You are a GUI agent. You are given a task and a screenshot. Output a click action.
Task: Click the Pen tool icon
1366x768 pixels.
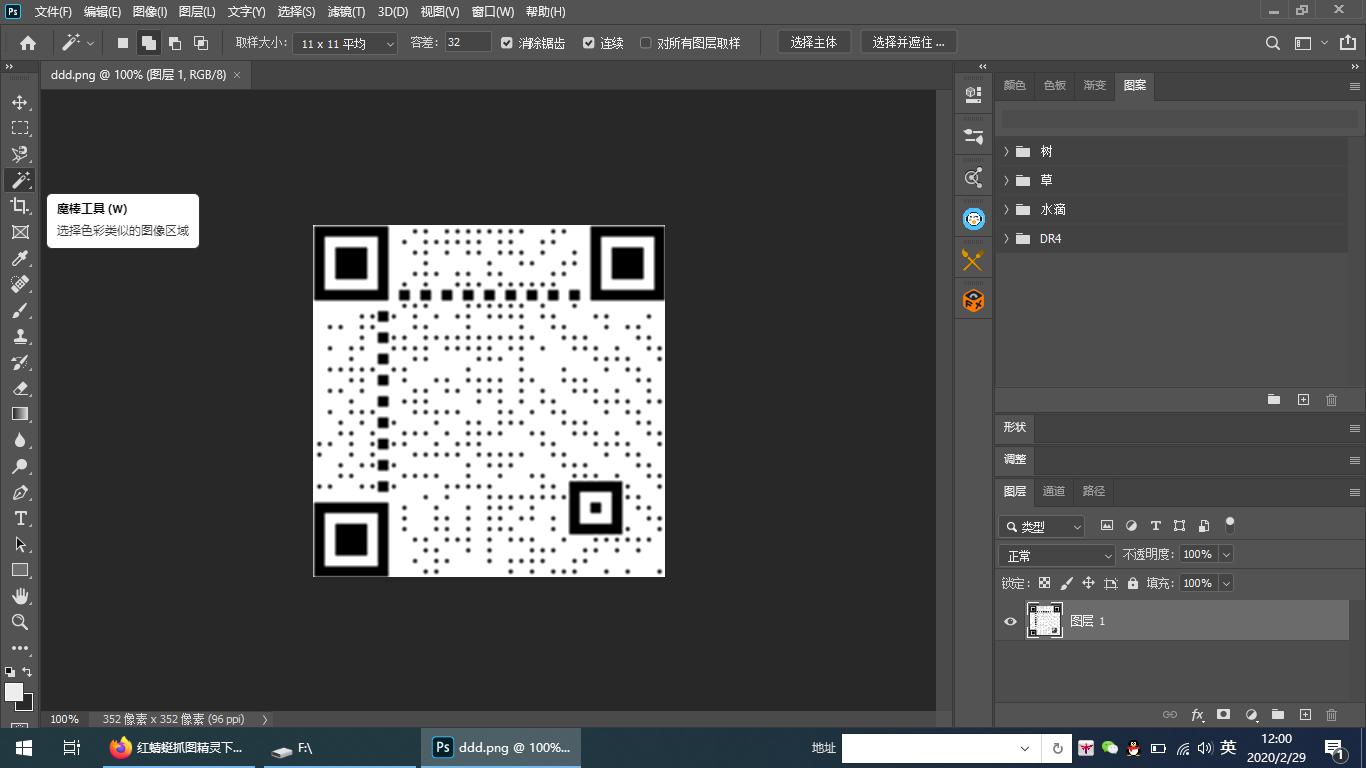coord(20,492)
